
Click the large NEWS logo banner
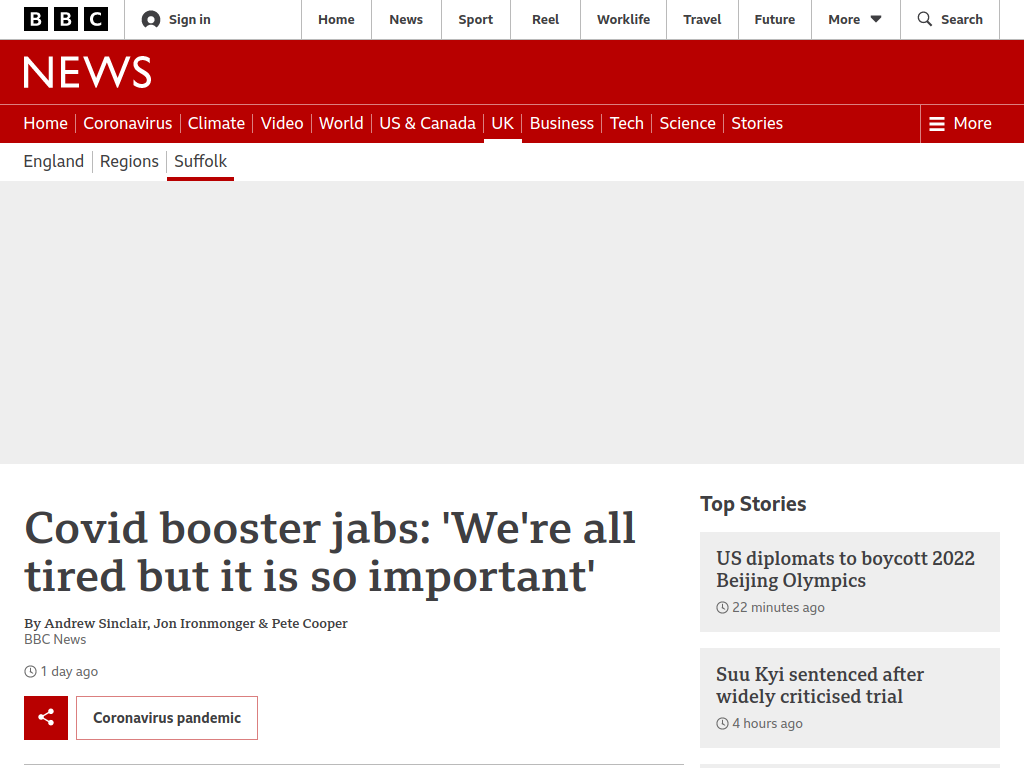click(x=88, y=72)
